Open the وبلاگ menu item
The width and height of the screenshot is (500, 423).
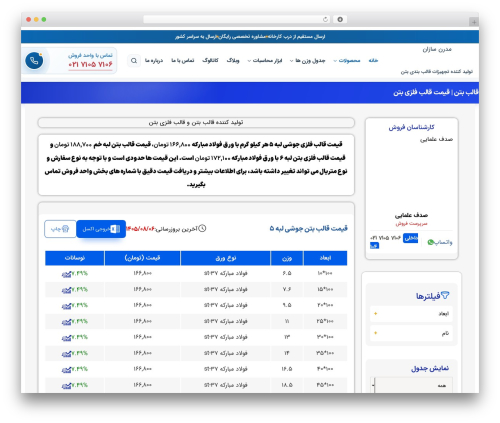point(233,60)
